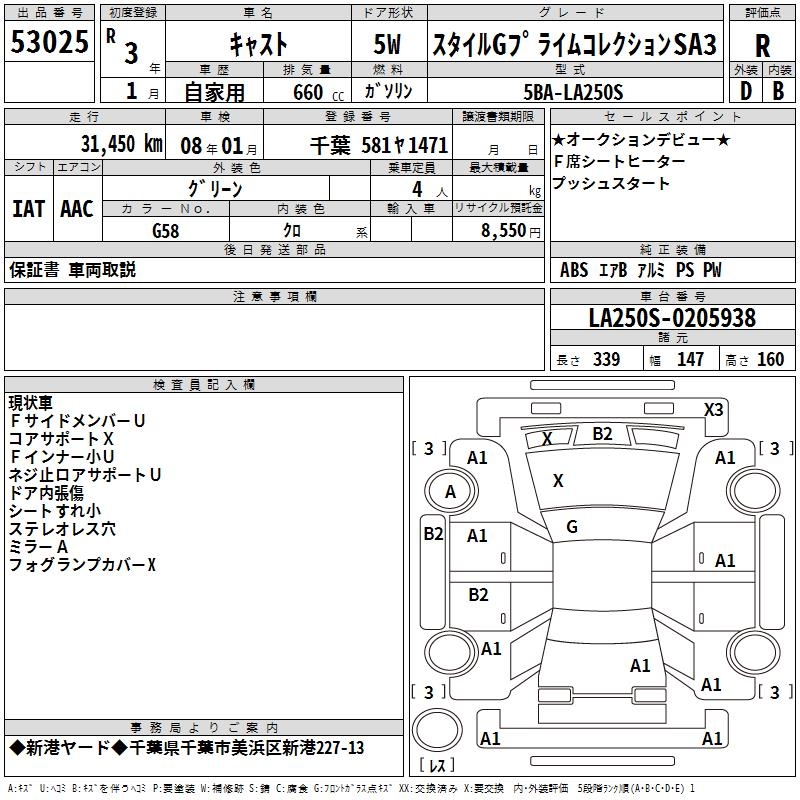Image resolution: width=800 pixels, height=800 pixels.
Task: Click the air conditioner value AAC
Action: 77,209
